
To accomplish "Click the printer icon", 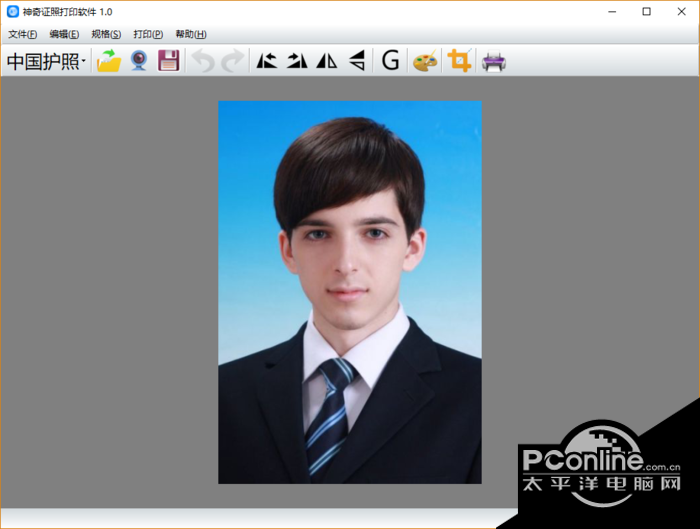I will click(x=494, y=61).
